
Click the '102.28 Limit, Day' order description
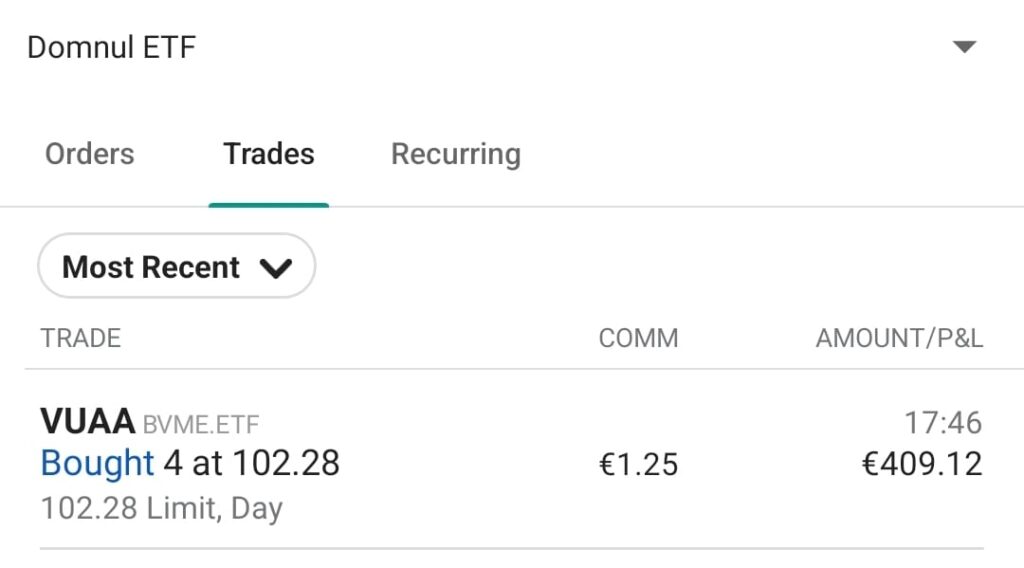point(161,508)
